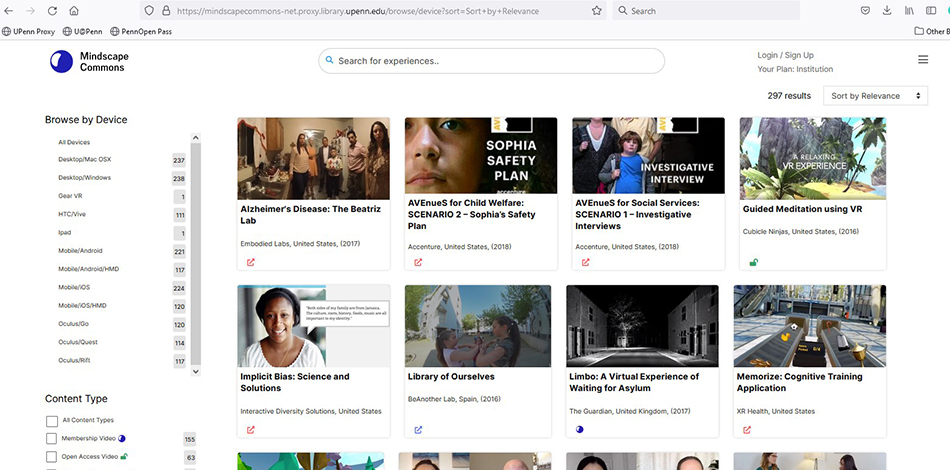Click the membership icon under the Limbo card
Screen dimensions: 950x470
pos(579,429)
